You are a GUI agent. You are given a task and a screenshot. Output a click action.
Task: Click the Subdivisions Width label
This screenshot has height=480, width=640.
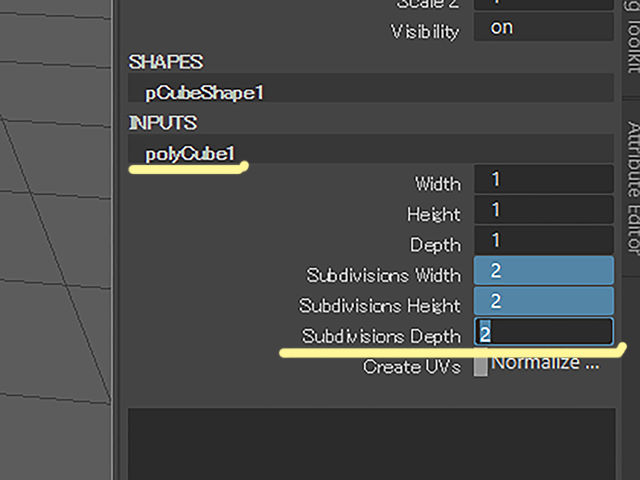click(384, 275)
